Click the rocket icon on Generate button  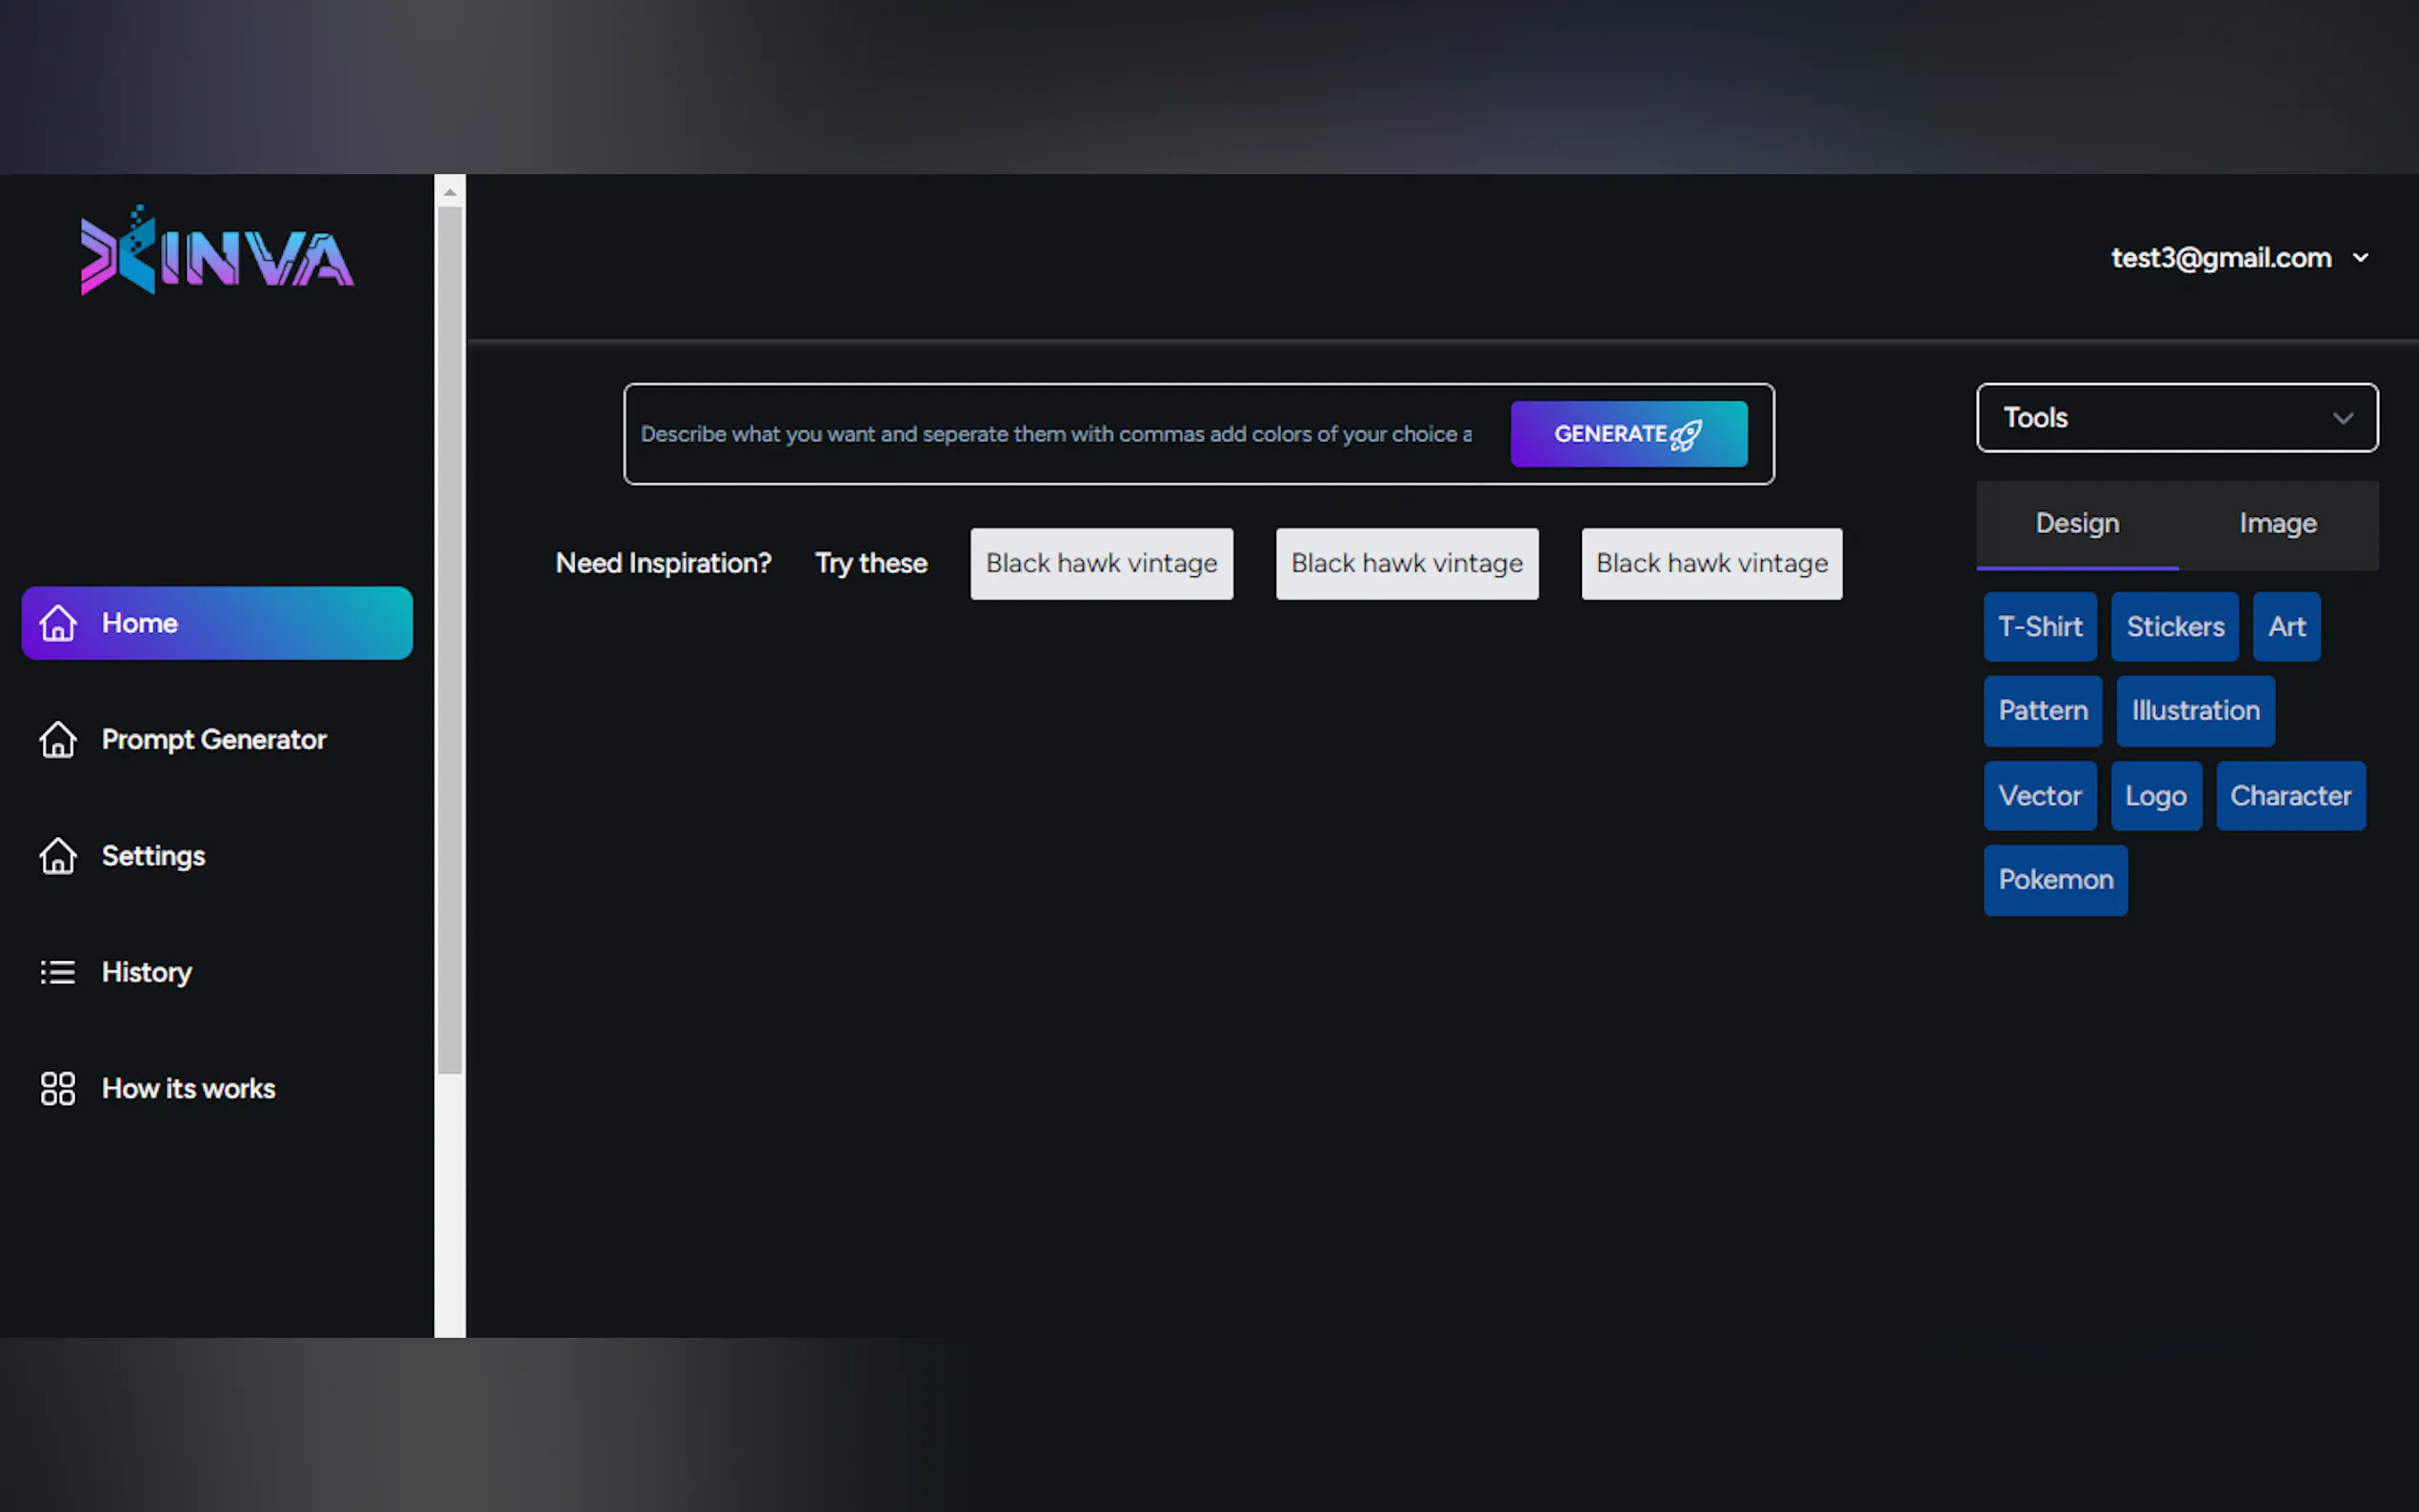point(1686,435)
